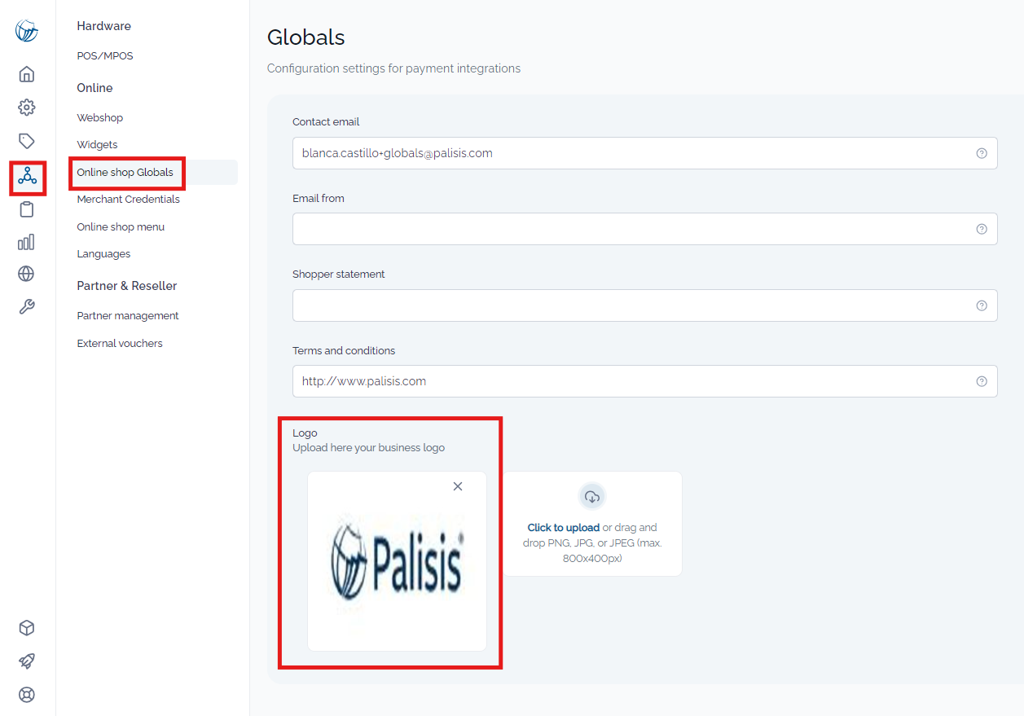Show help for the Shopper statement field
The width and height of the screenshot is (1024, 716).
(982, 306)
